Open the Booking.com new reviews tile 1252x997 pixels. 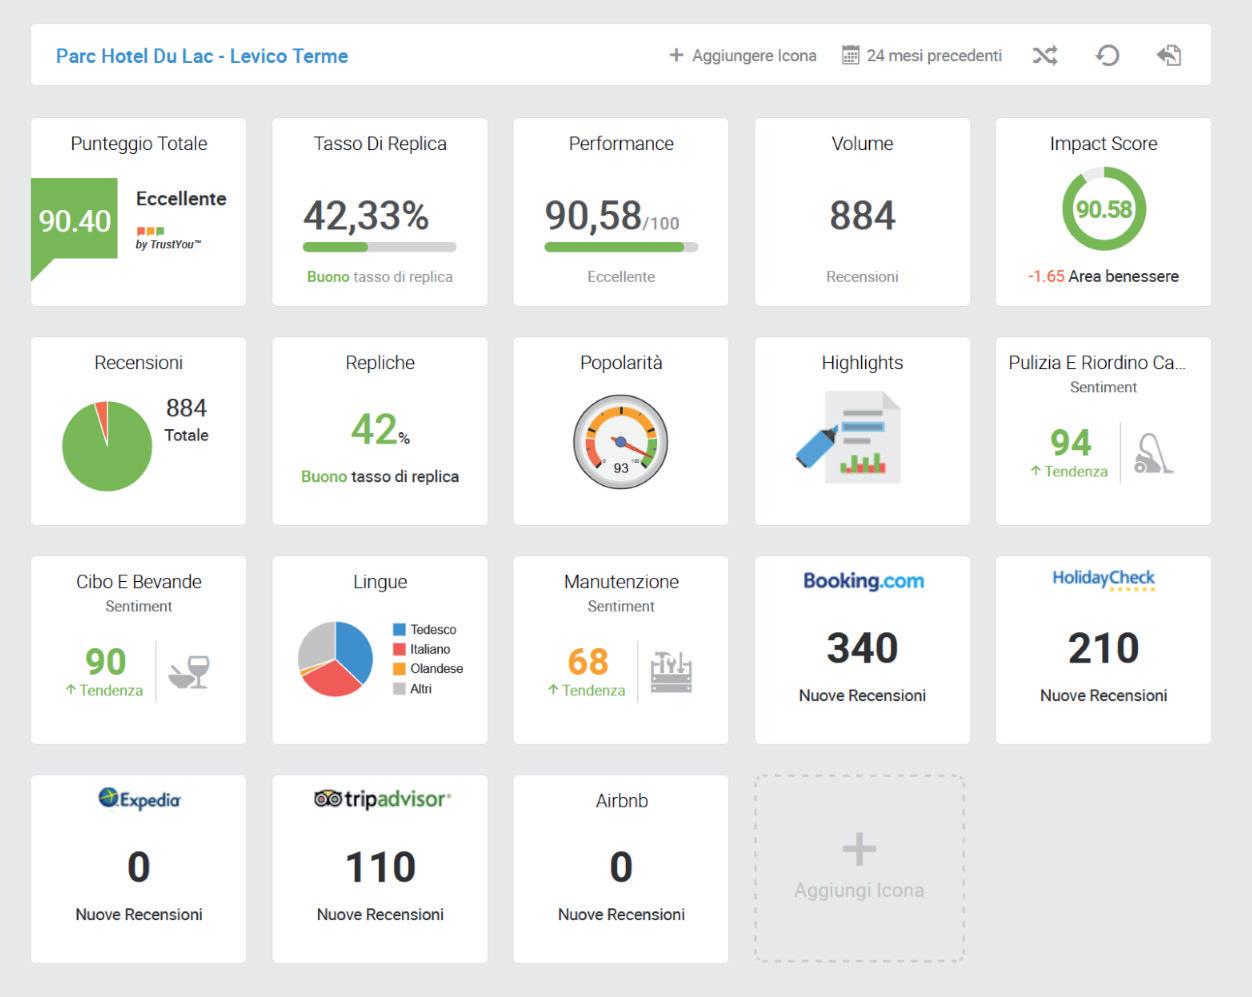[x=862, y=650]
